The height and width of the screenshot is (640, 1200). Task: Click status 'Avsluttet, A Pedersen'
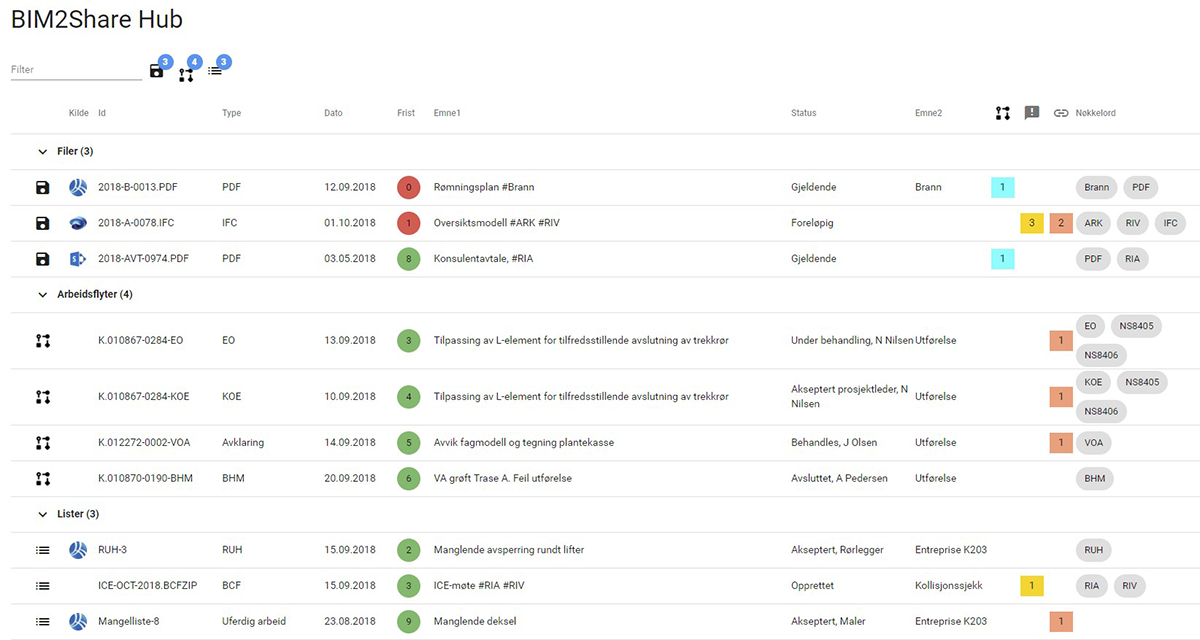point(839,478)
